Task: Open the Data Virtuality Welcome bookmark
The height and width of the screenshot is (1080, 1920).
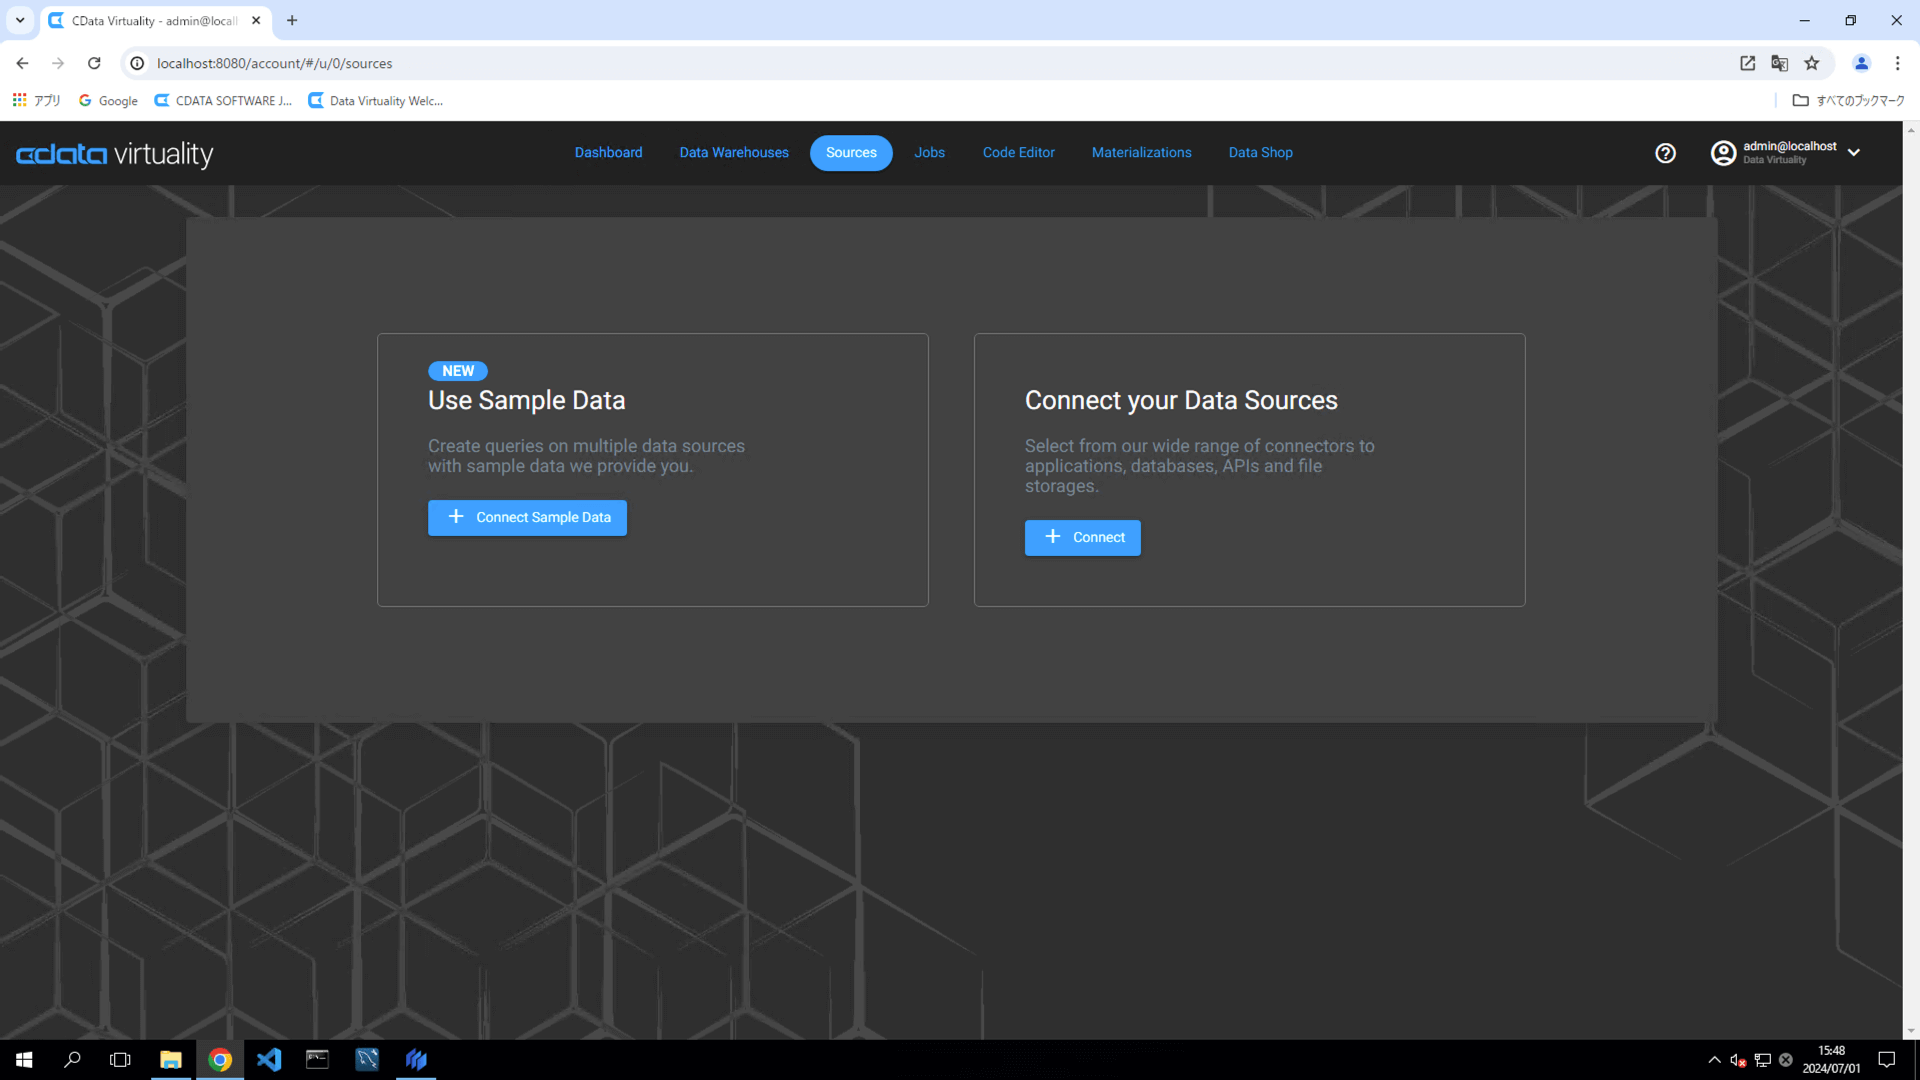Action: (x=376, y=101)
